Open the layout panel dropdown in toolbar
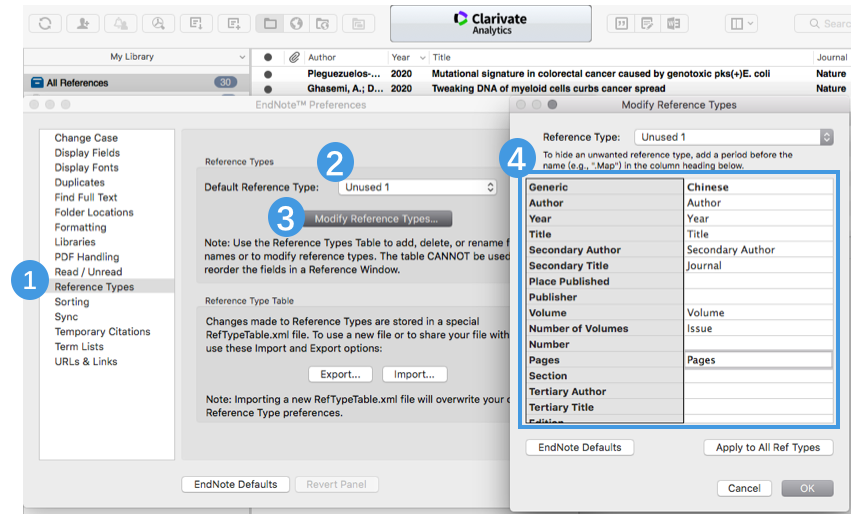 [x=744, y=23]
